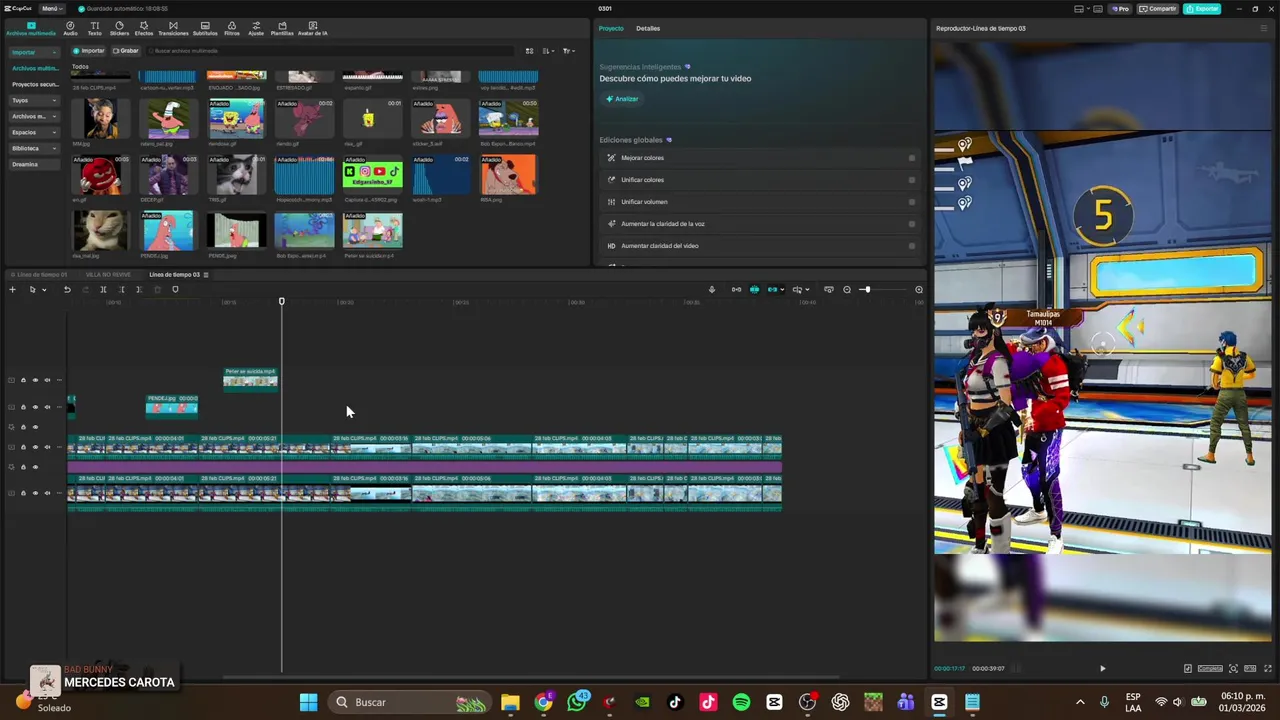Check Aumentar la claridad de la voz
Image resolution: width=1280 pixels, height=720 pixels.
[912, 224]
